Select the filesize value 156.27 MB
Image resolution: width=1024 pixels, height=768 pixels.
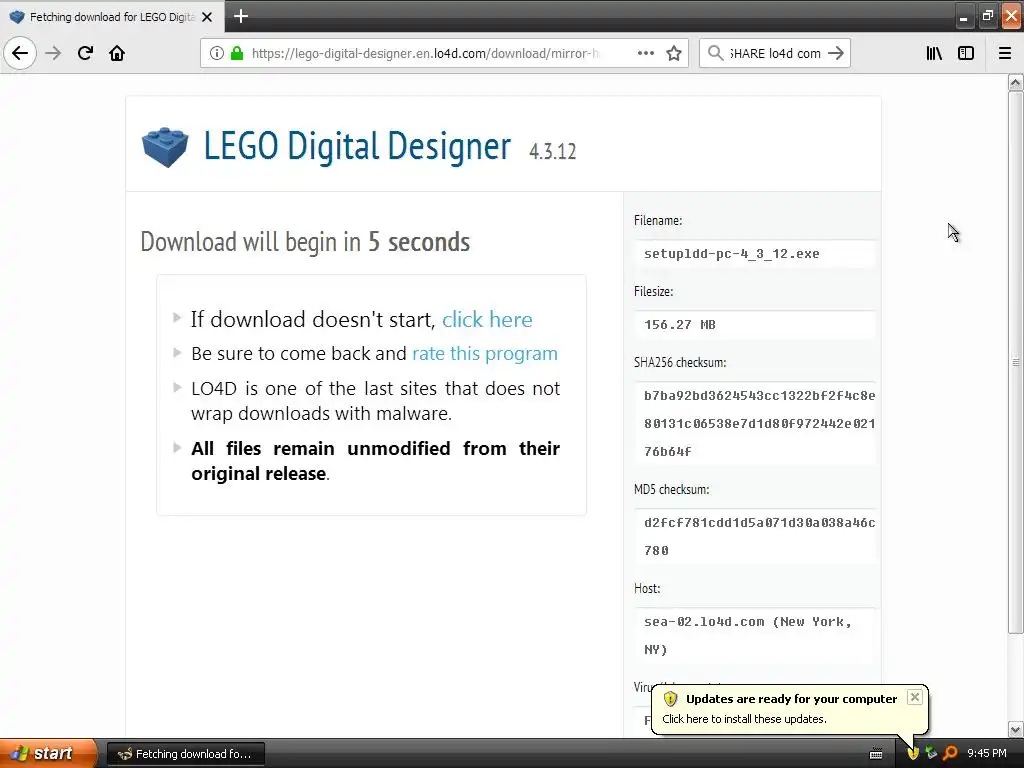coord(680,325)
